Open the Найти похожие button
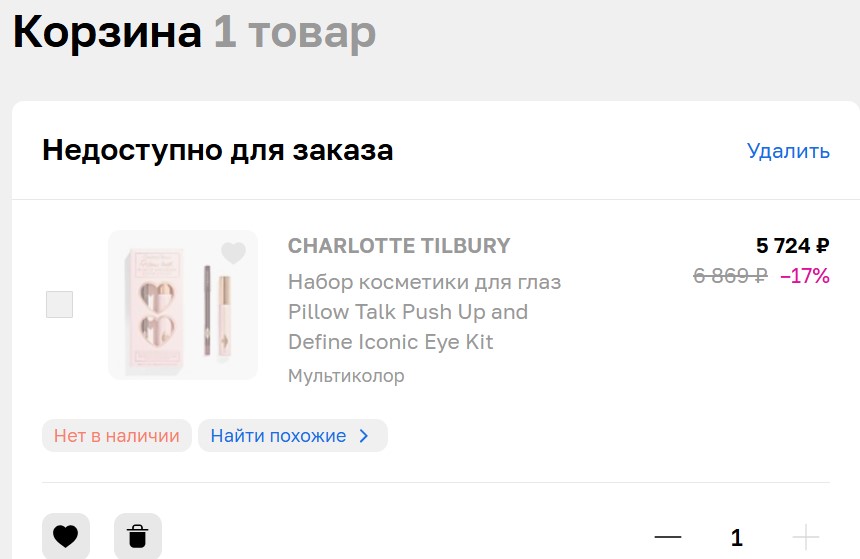 coord(293,436)
